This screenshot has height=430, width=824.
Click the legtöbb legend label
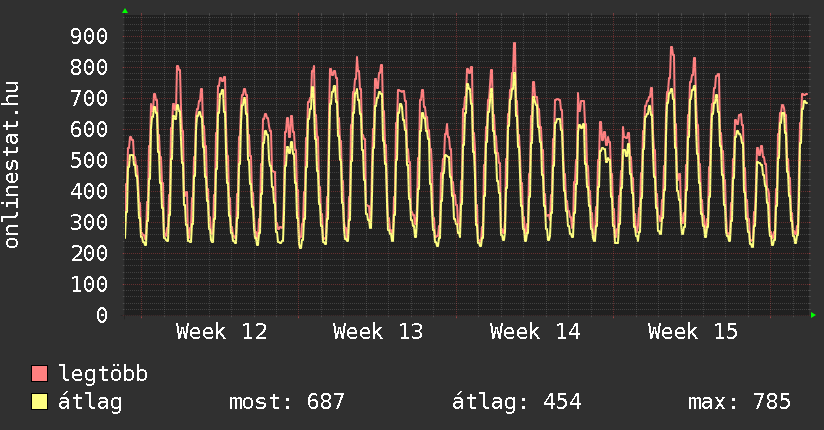[104, 374]
